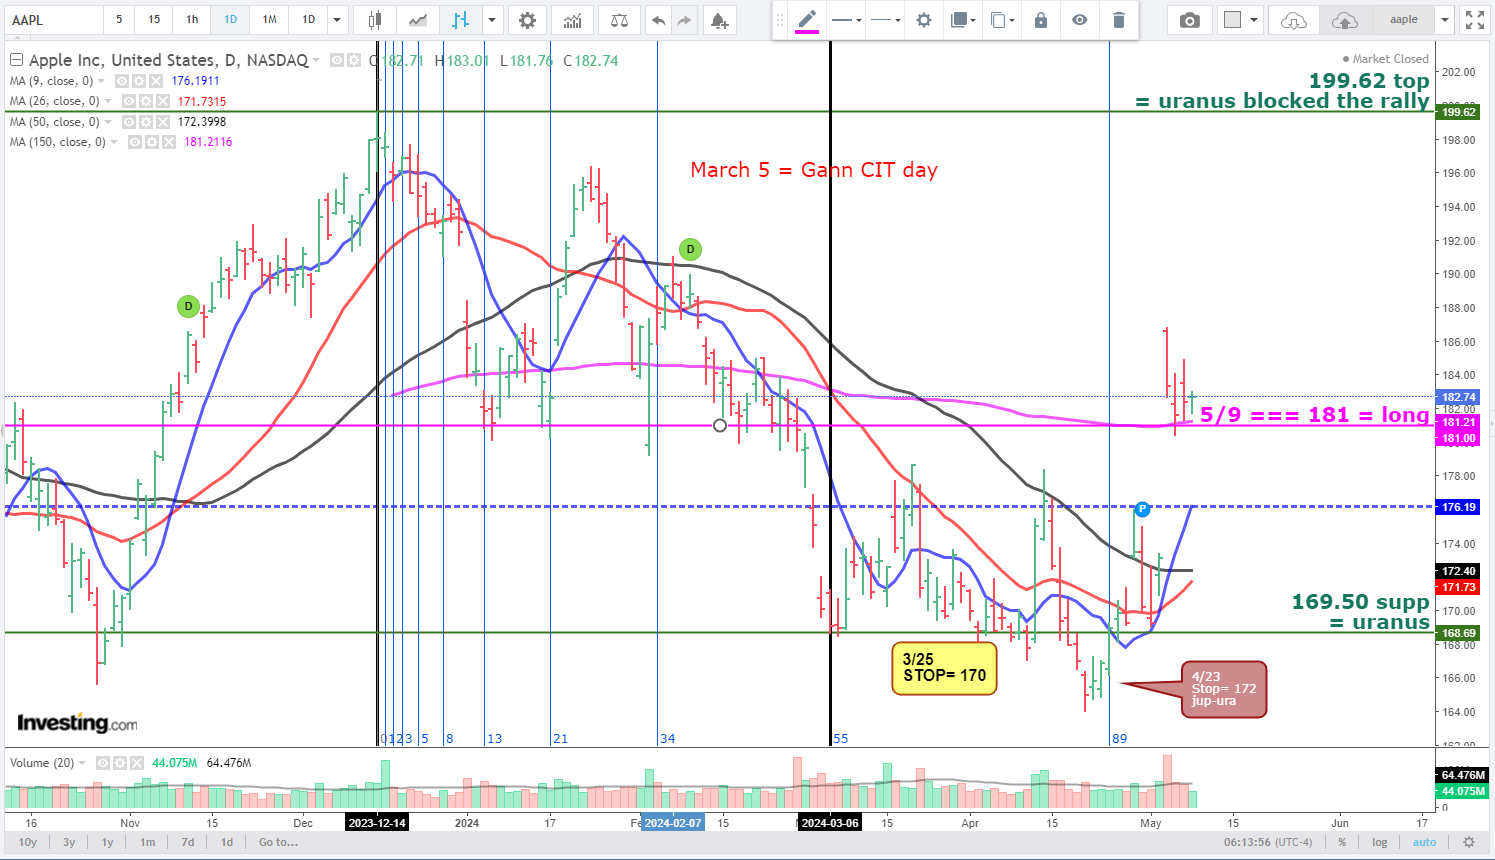Open settings gear for MA (9, close, 0)
Image resolution: width=1495 pixels, height=860 pixels.
click(139, 81)
